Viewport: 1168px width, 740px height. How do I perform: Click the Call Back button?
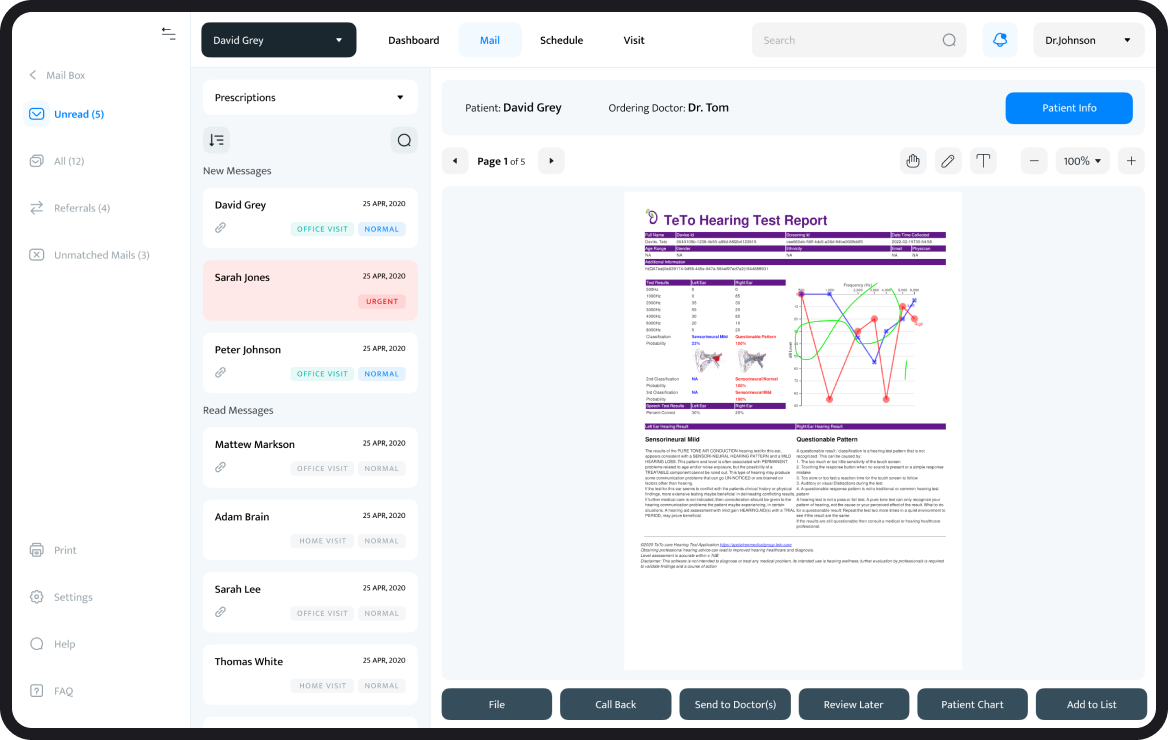pyautogui.click(x=615, y=704)
